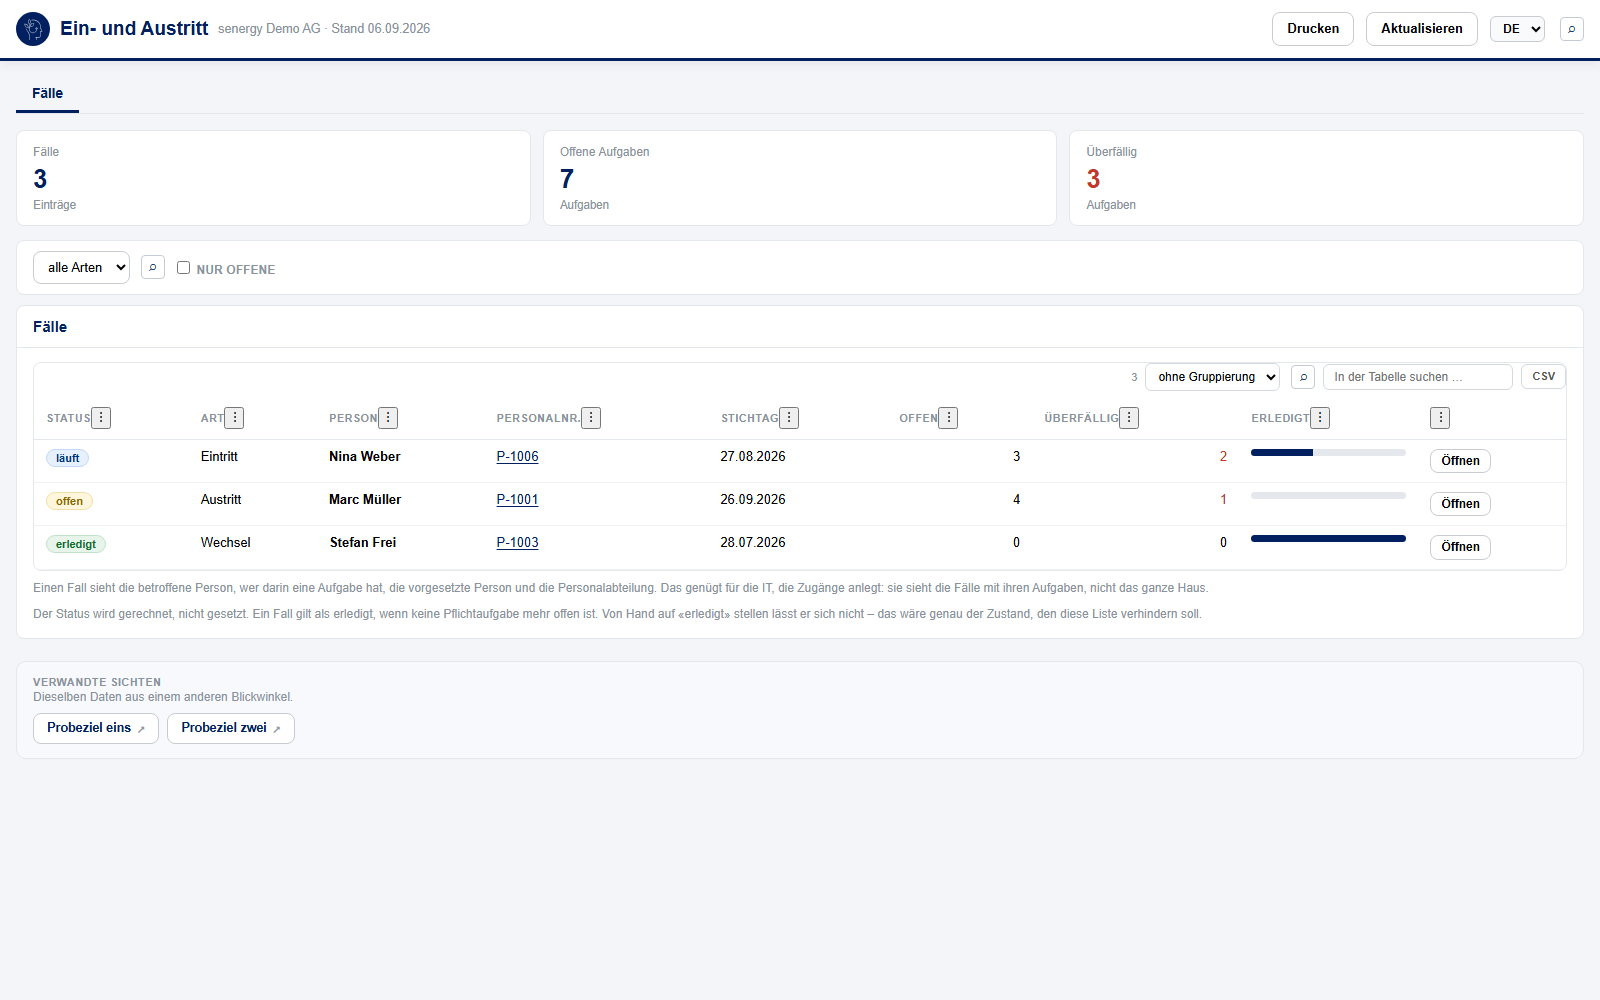The image size is (1600, 1000).
Task: Open the Art column menu
Action: point(234,418)
